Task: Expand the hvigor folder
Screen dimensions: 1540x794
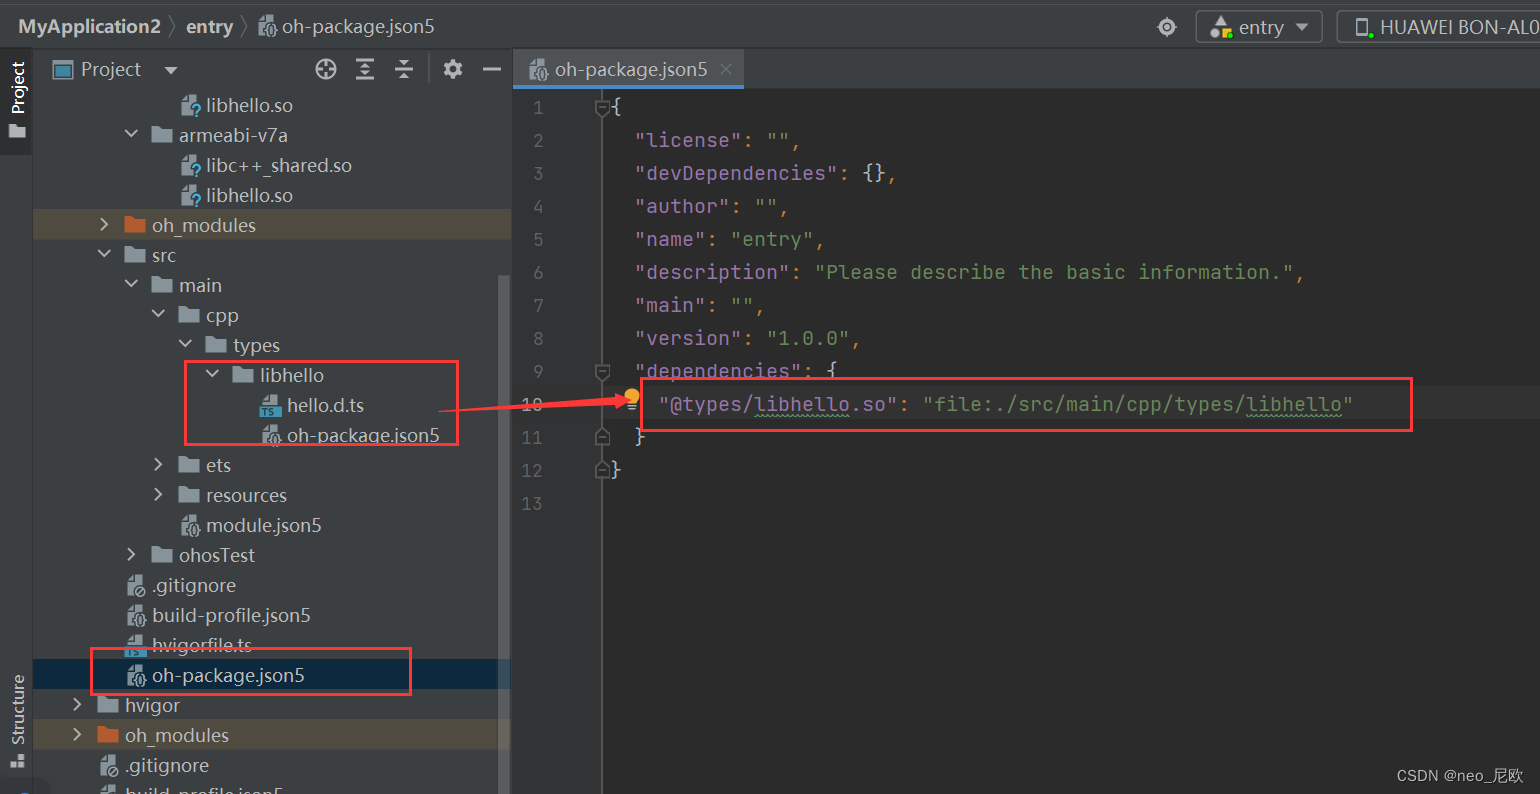Action: 77,704
